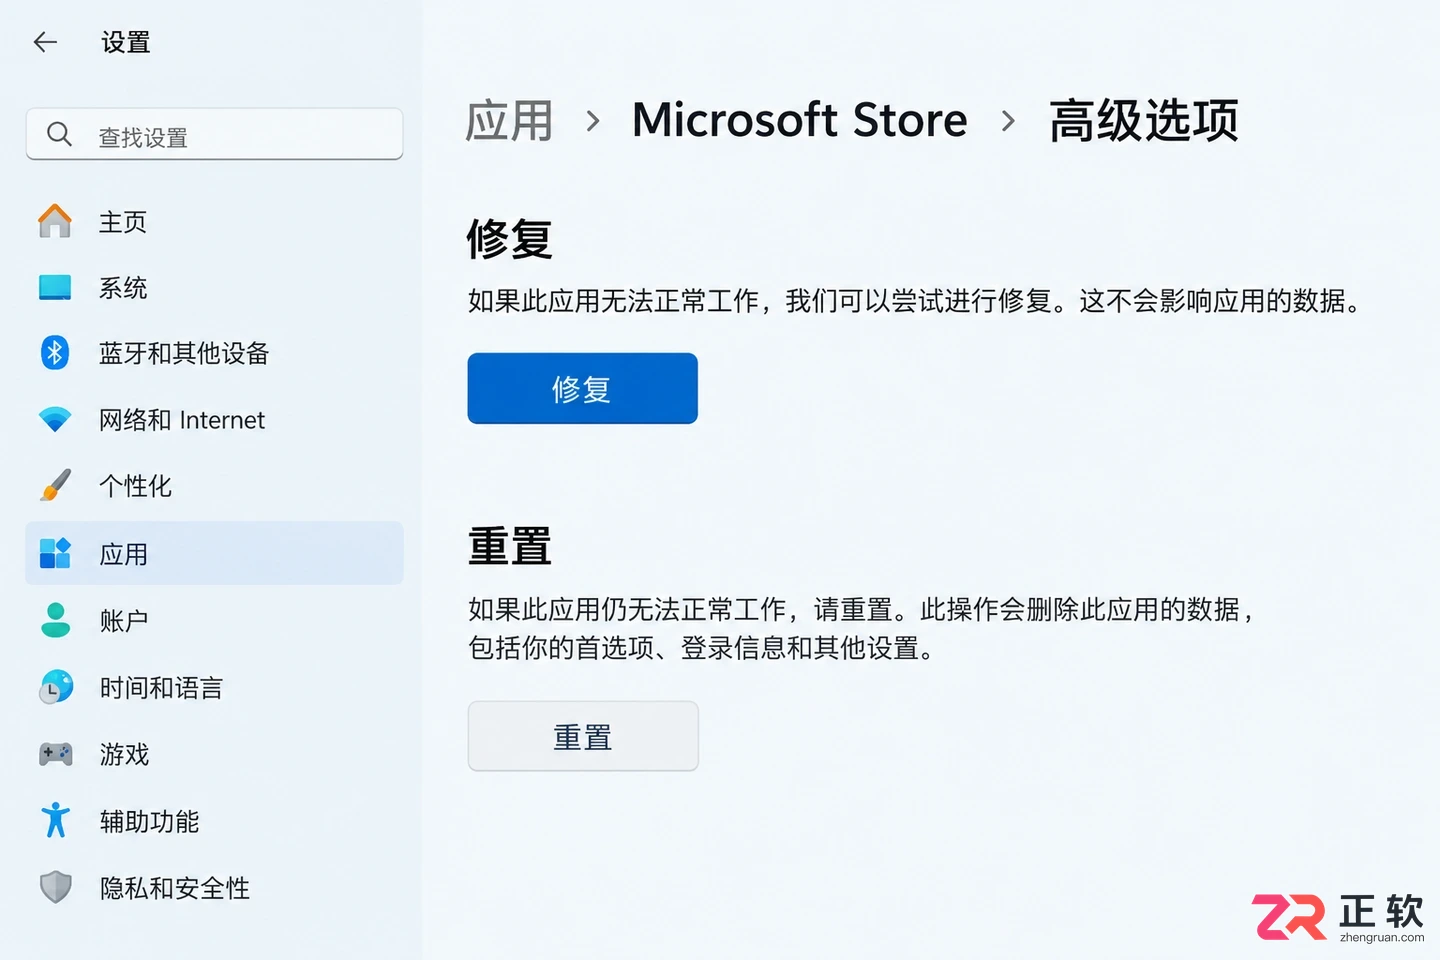Click the blue 修复 button
The width and height of the screenshot is (1440, 960).
pyautogui.click(x=582, y=388)
